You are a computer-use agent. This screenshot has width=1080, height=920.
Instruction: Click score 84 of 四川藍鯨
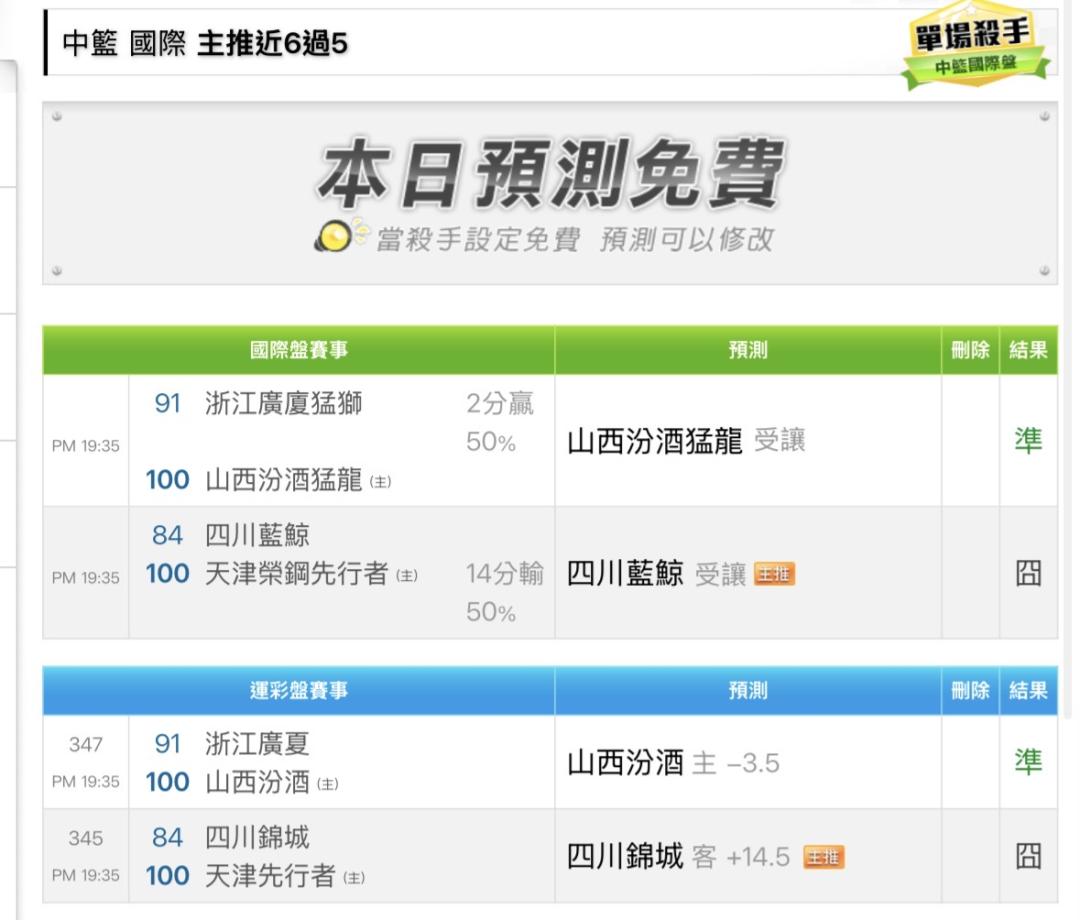tap(167, 535)
